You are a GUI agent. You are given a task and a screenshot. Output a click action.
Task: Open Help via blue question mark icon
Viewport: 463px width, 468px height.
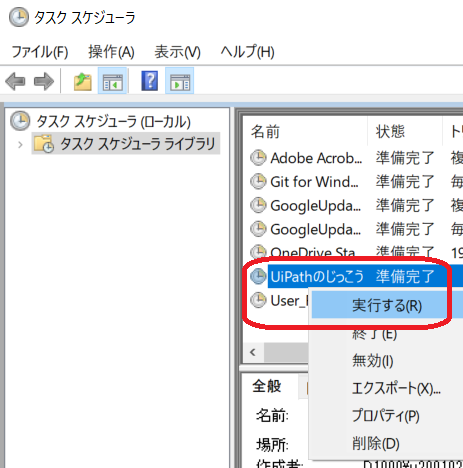pos(150,81)
